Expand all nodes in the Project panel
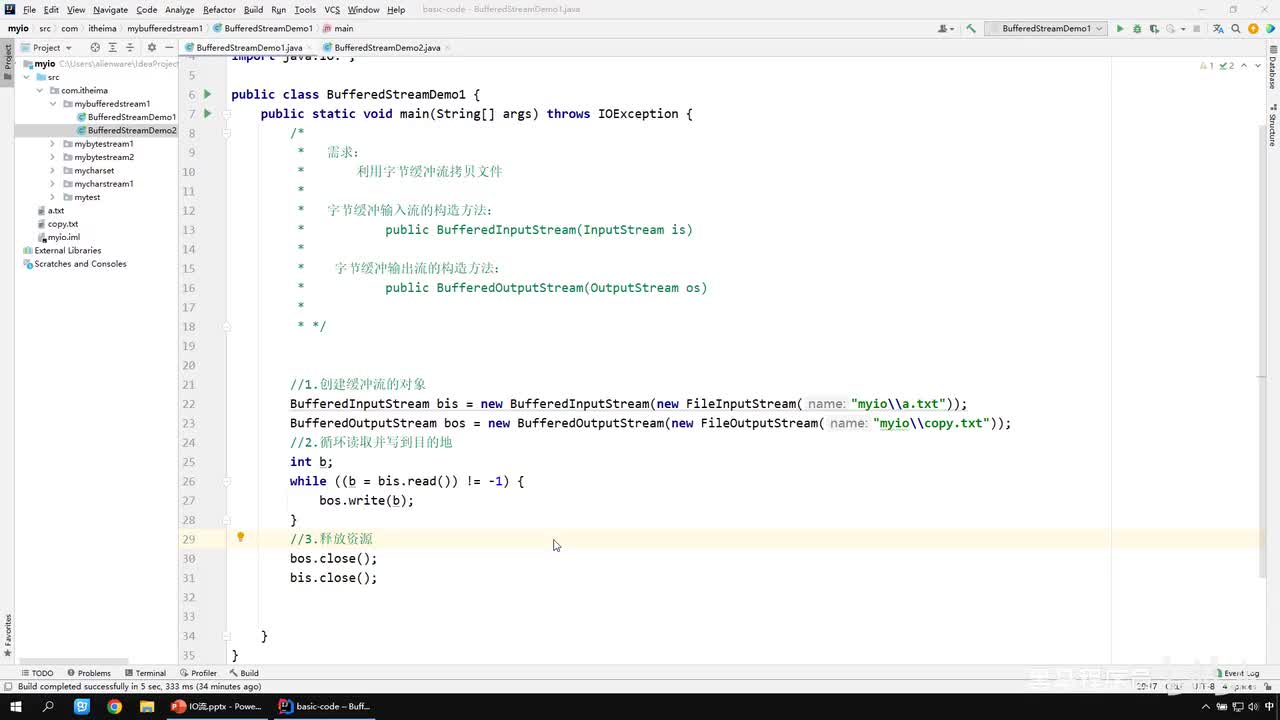The width and height of the screenshot is (1280, 720). tap(113, 47)
